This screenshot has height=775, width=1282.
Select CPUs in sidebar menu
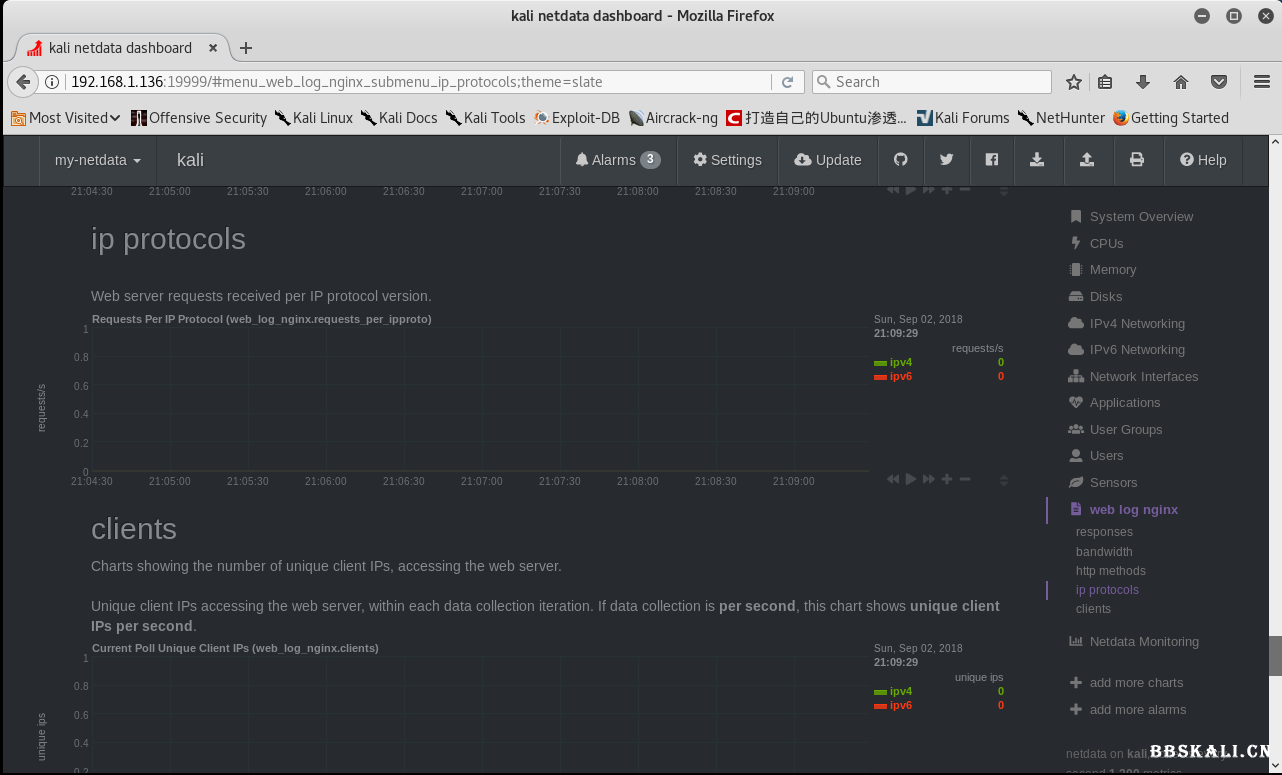point(1106,243)
